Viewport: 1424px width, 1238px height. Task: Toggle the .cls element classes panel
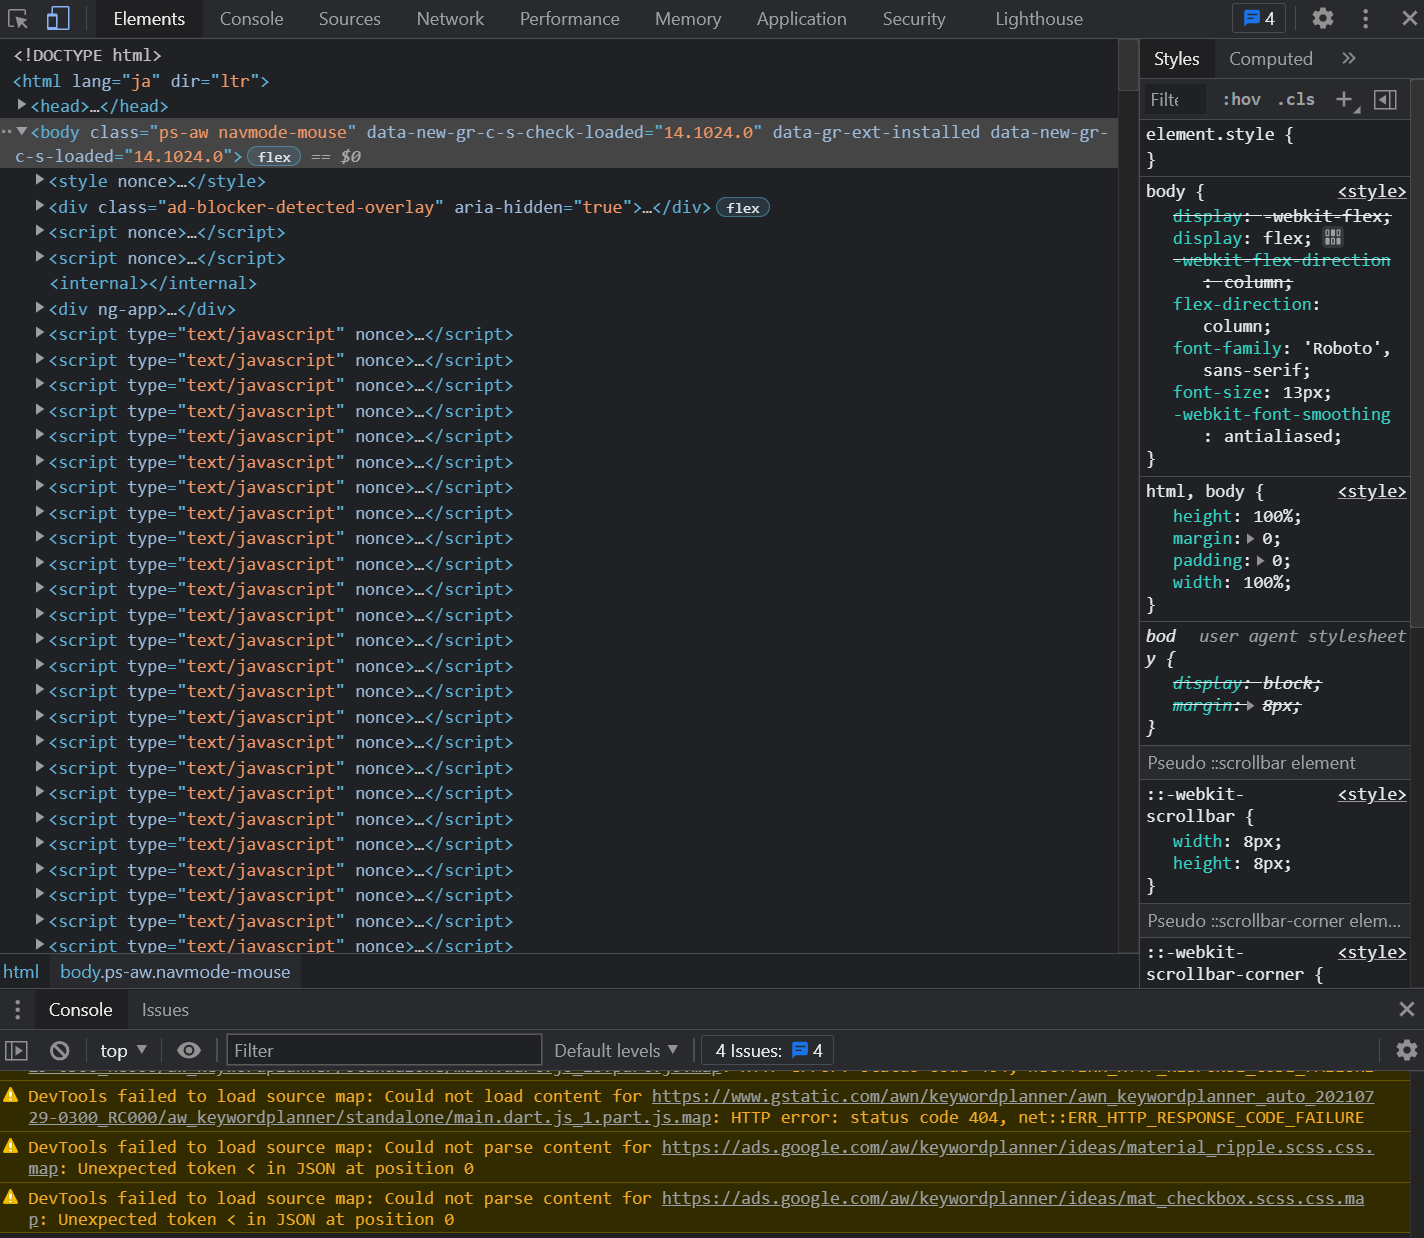tap(1296, 99)
